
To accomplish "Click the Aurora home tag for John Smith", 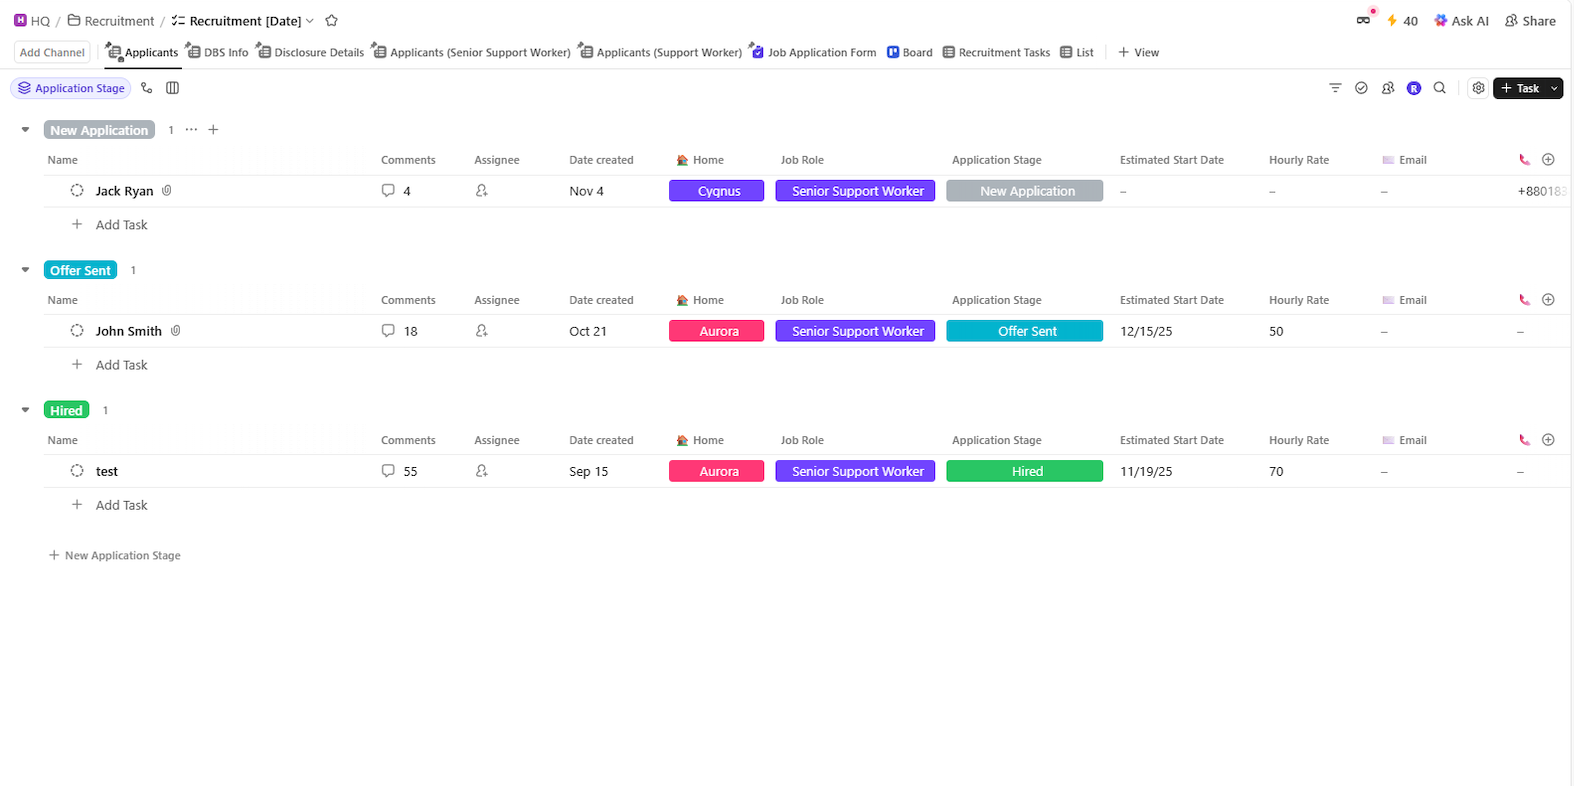I will 716,331.
